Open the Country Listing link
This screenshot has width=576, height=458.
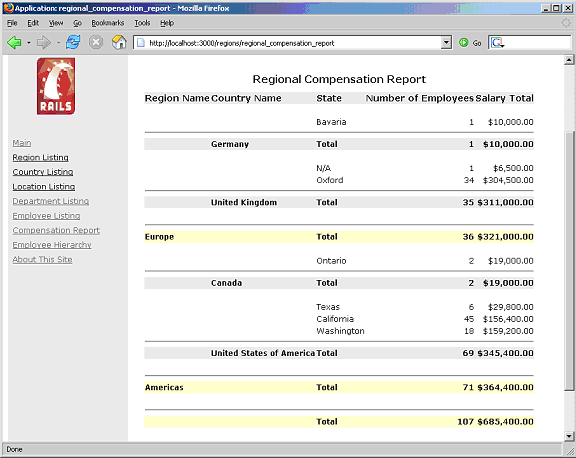(x=43, y=172)
